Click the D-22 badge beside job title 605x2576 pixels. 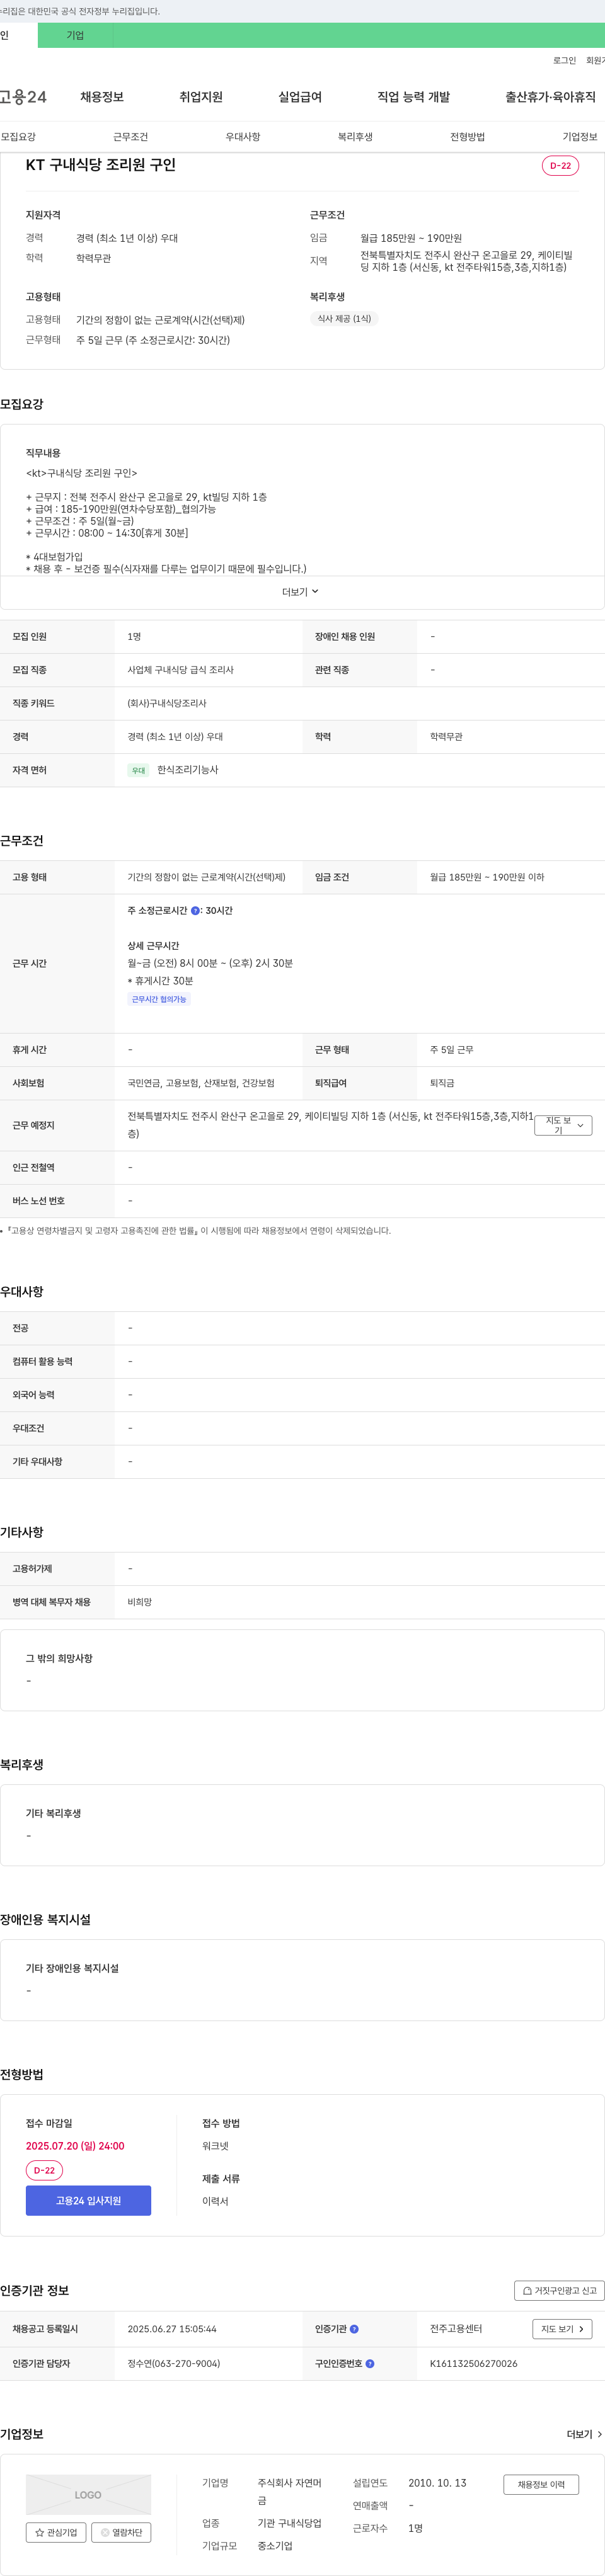560,166
